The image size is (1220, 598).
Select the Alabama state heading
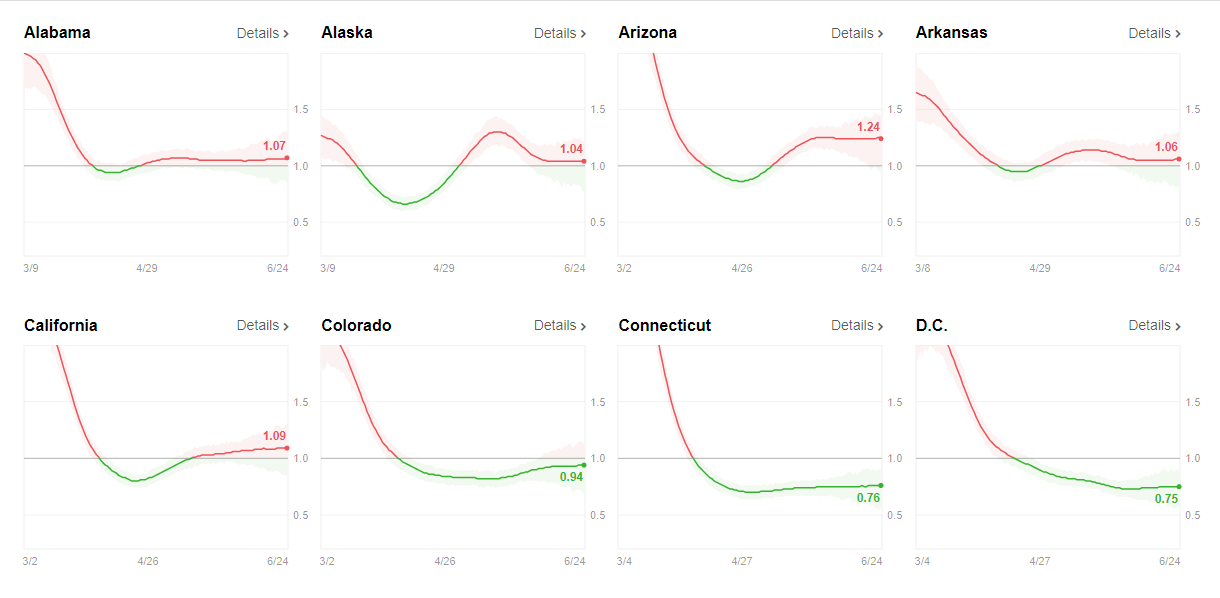click(57, 32)
